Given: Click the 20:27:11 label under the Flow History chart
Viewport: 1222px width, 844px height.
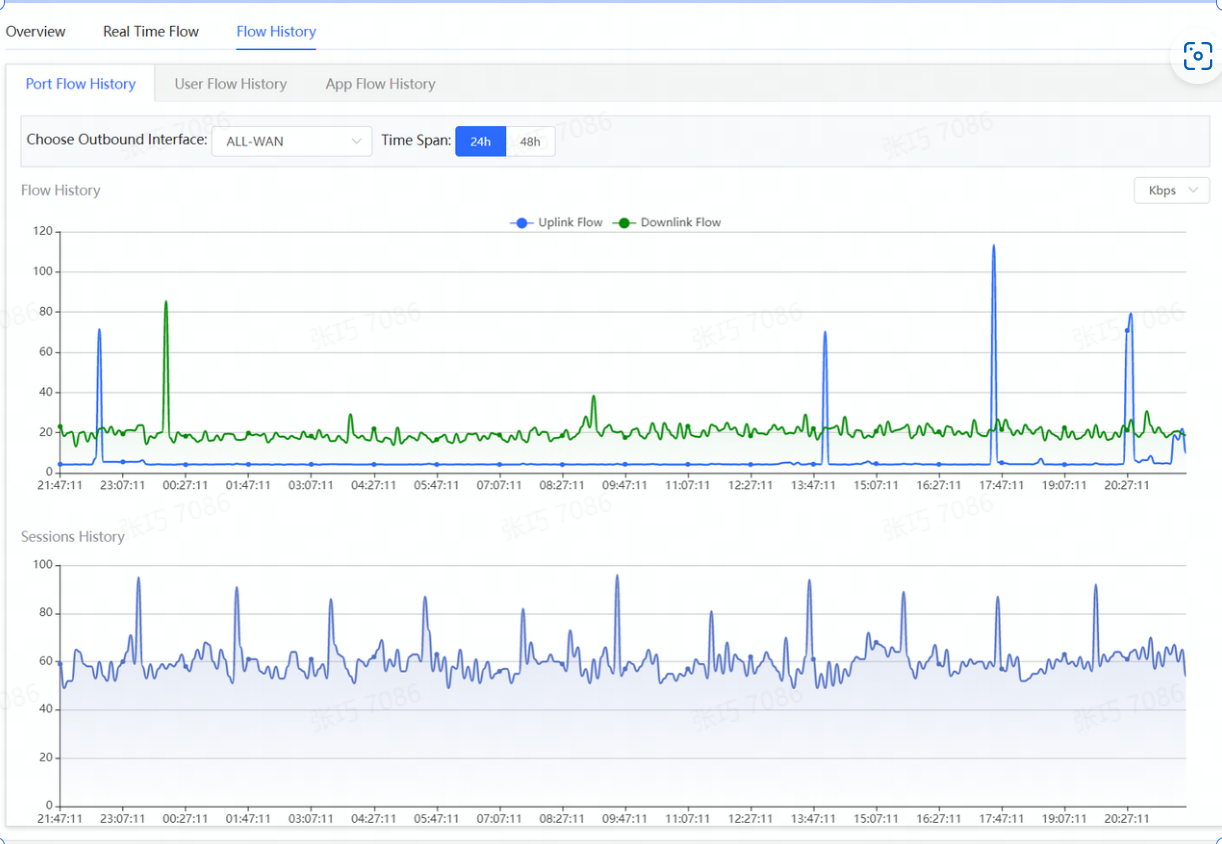Looking at the screenshot, I should [x=1127, y=485].
